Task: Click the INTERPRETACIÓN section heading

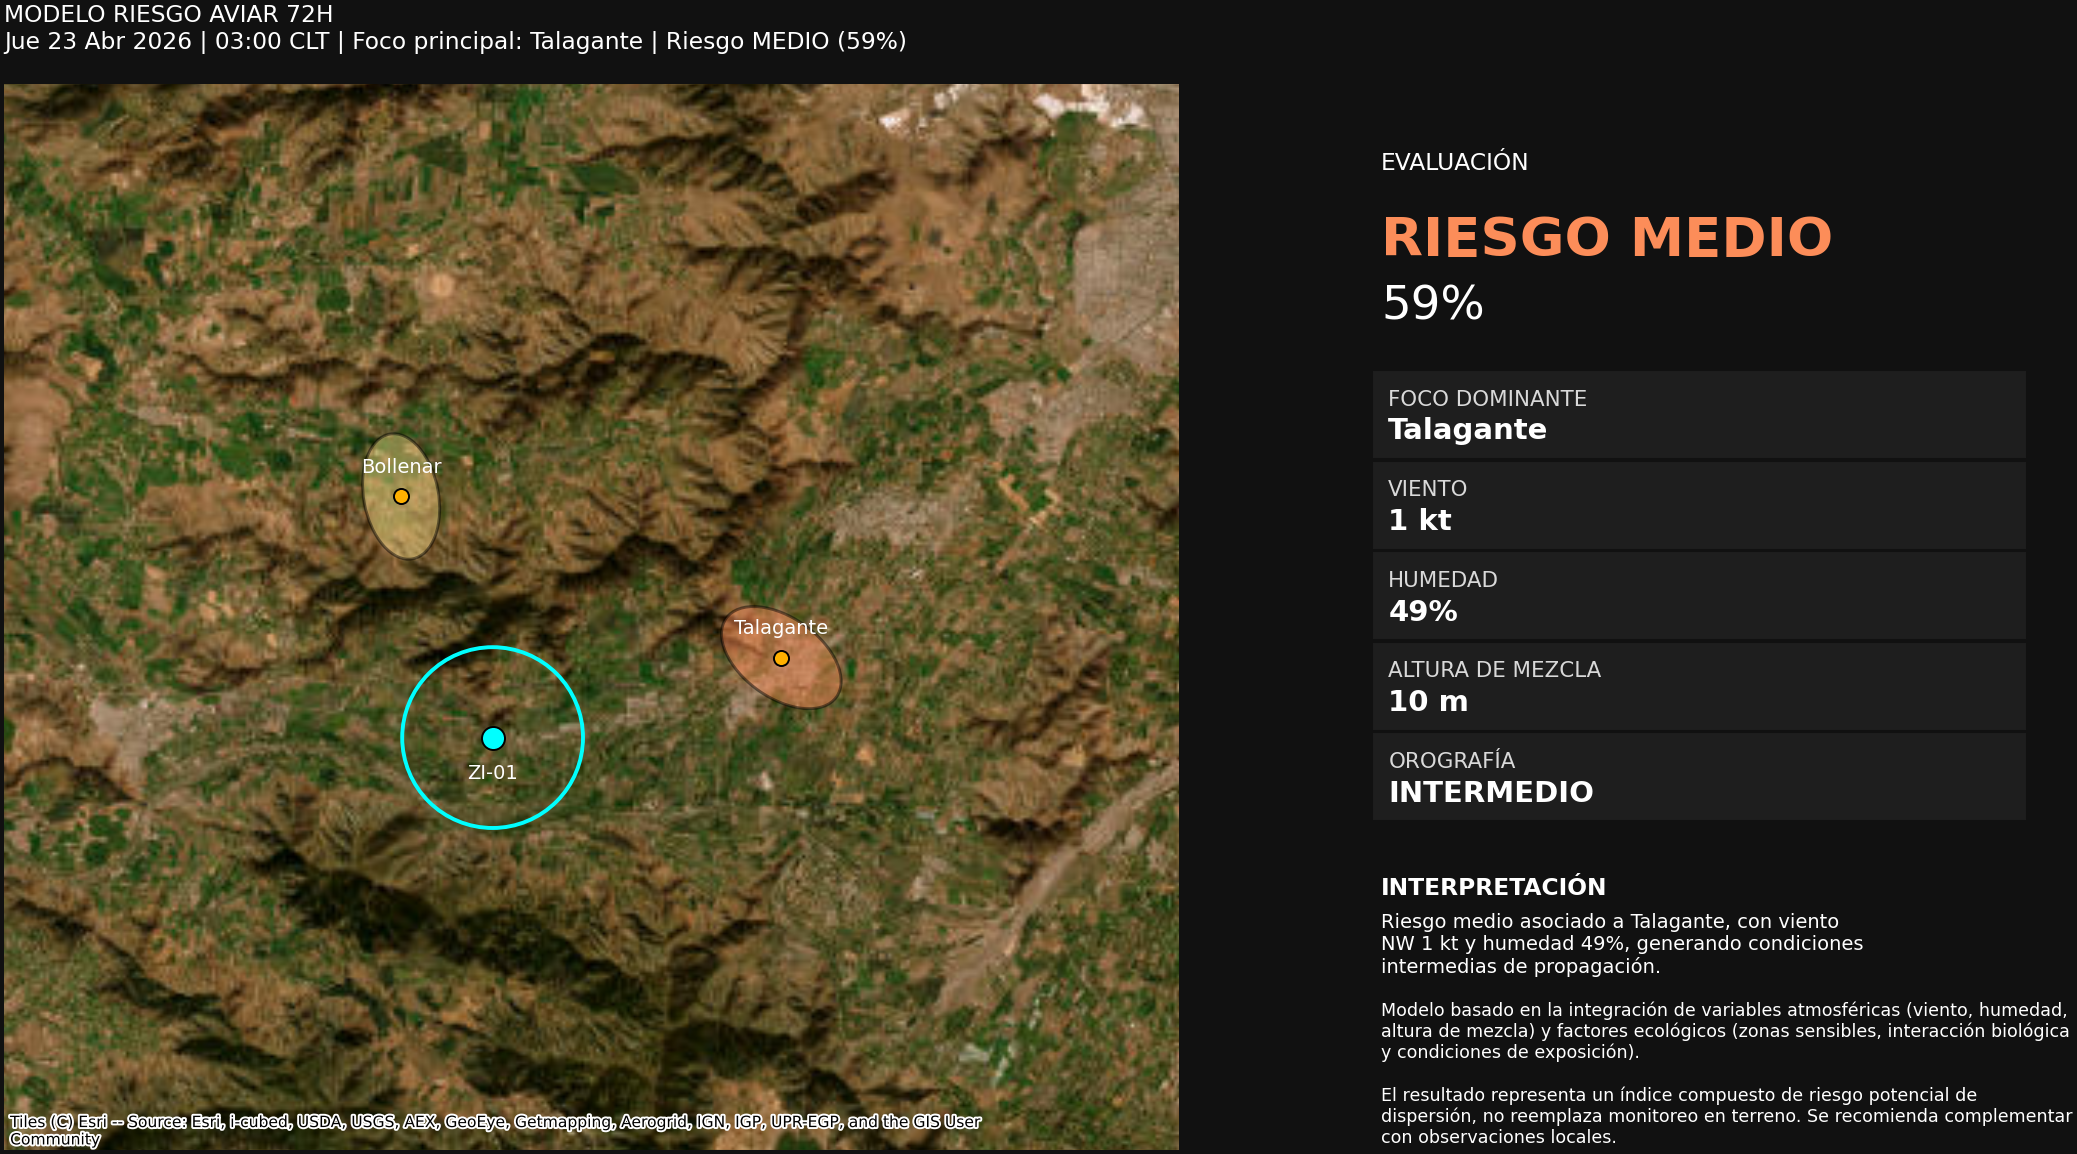Action: (x=1492, y=887)
